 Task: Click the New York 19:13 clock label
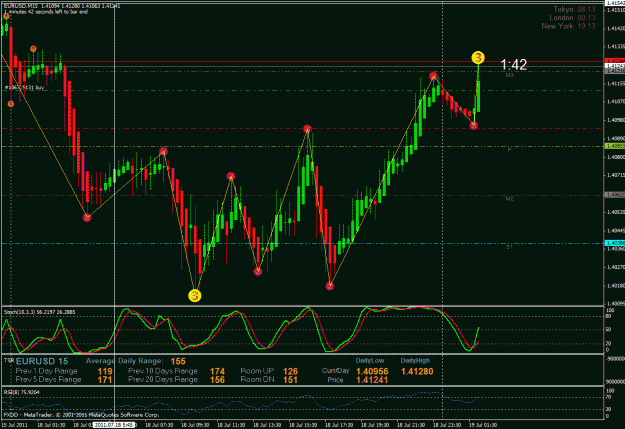568,26
